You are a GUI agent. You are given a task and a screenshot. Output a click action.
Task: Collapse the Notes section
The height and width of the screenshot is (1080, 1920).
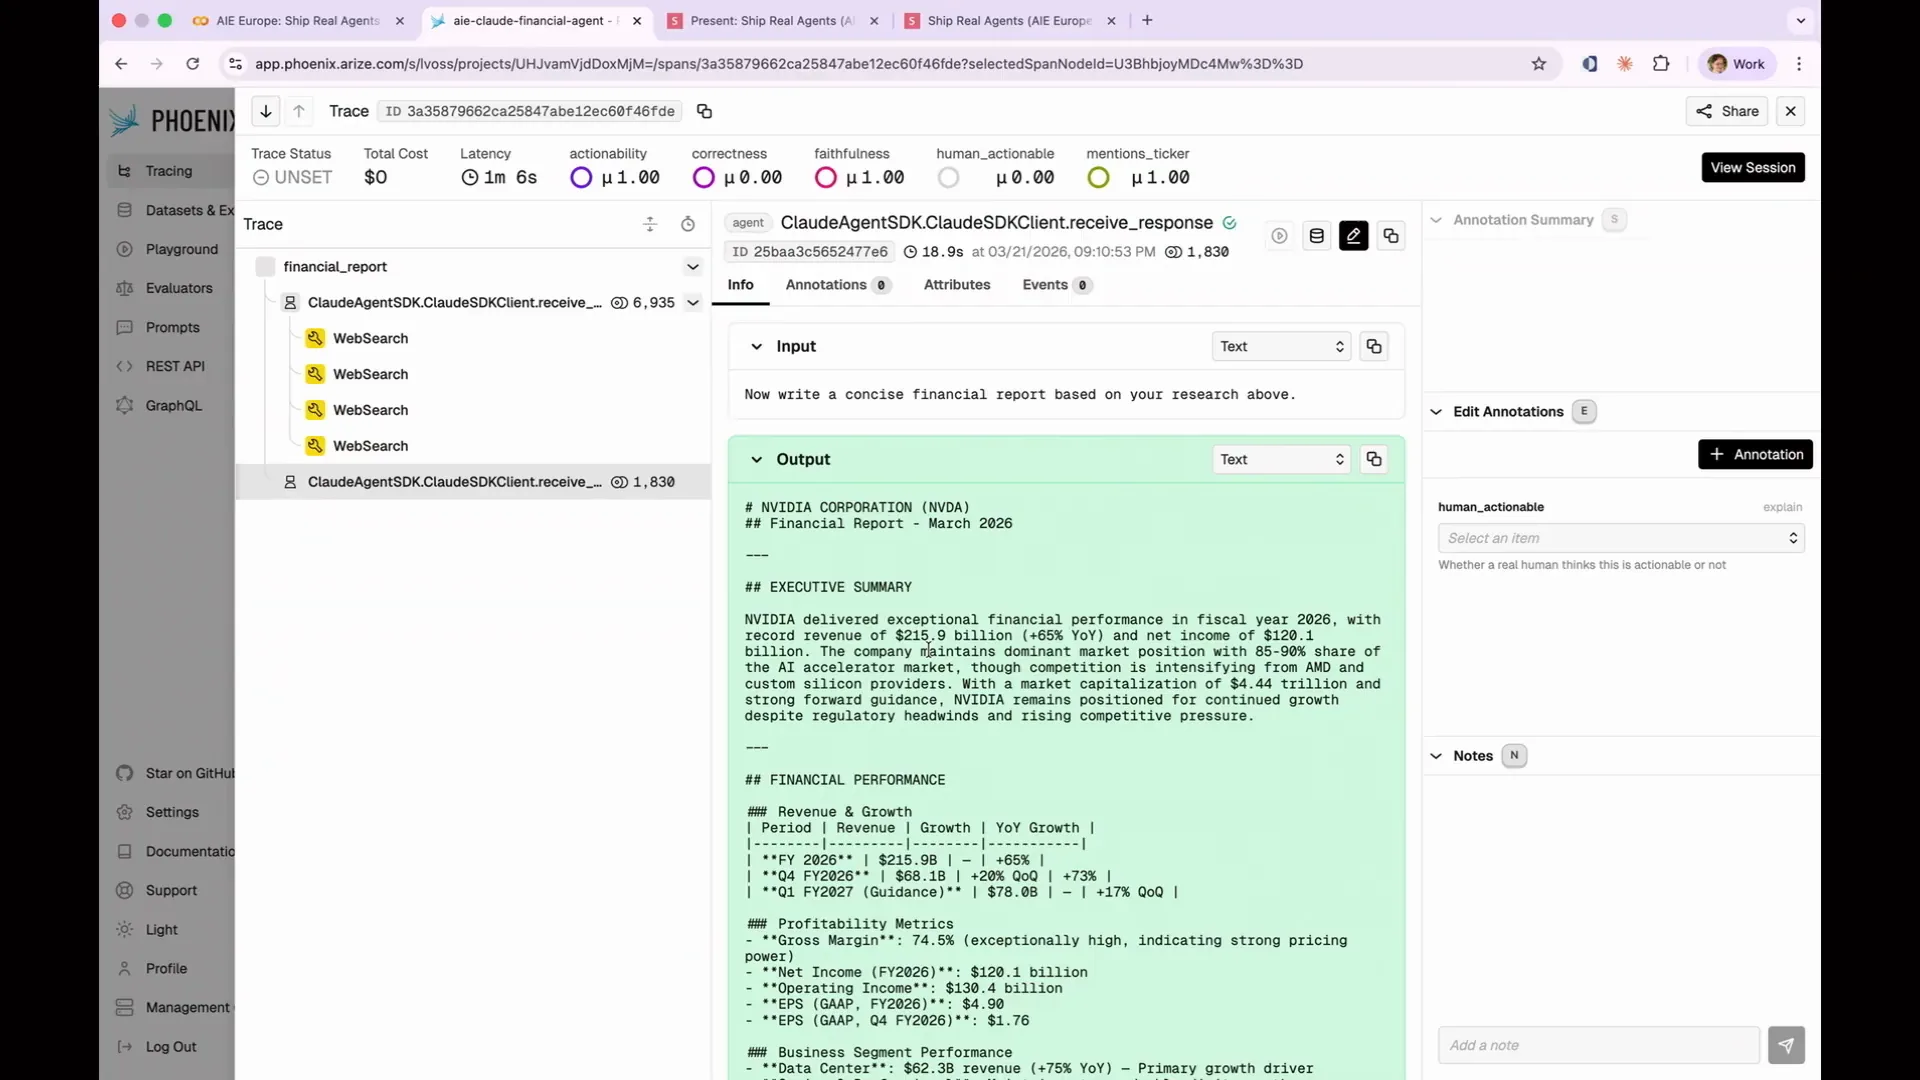tap(1436, 756)
